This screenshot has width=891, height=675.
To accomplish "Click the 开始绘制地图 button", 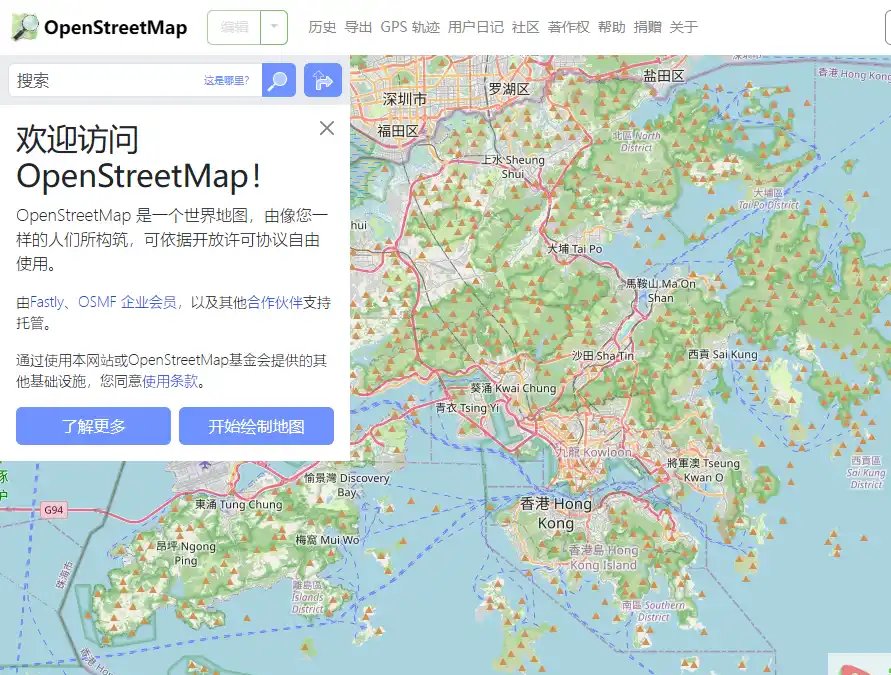I will point(256,426).
